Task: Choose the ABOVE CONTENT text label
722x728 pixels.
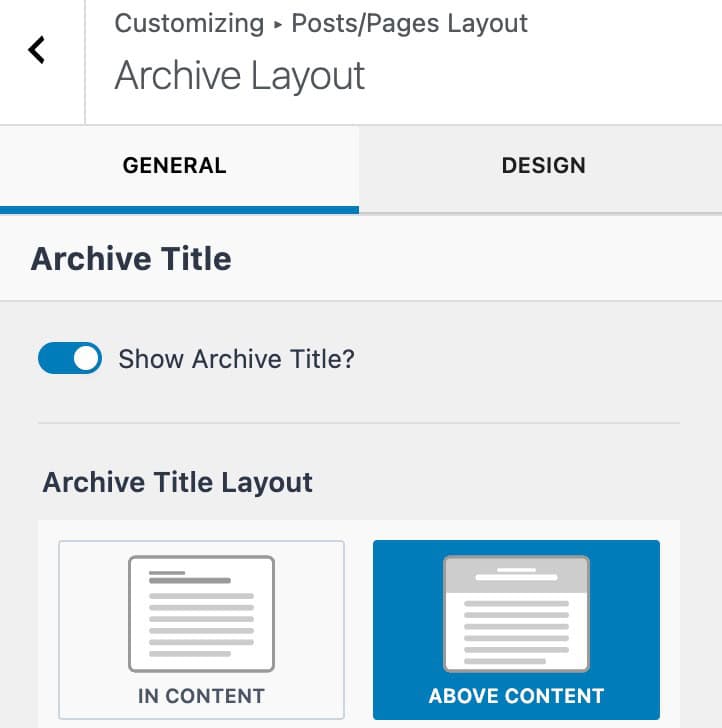Action: tap(516, 695)
